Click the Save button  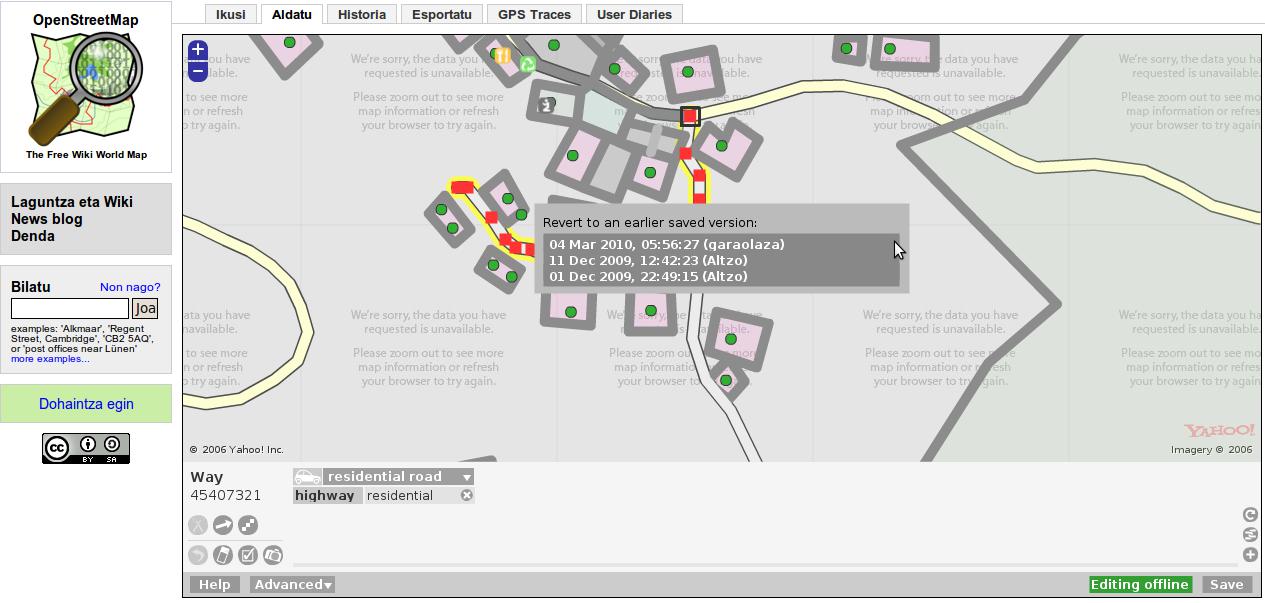coord(1226,585)
